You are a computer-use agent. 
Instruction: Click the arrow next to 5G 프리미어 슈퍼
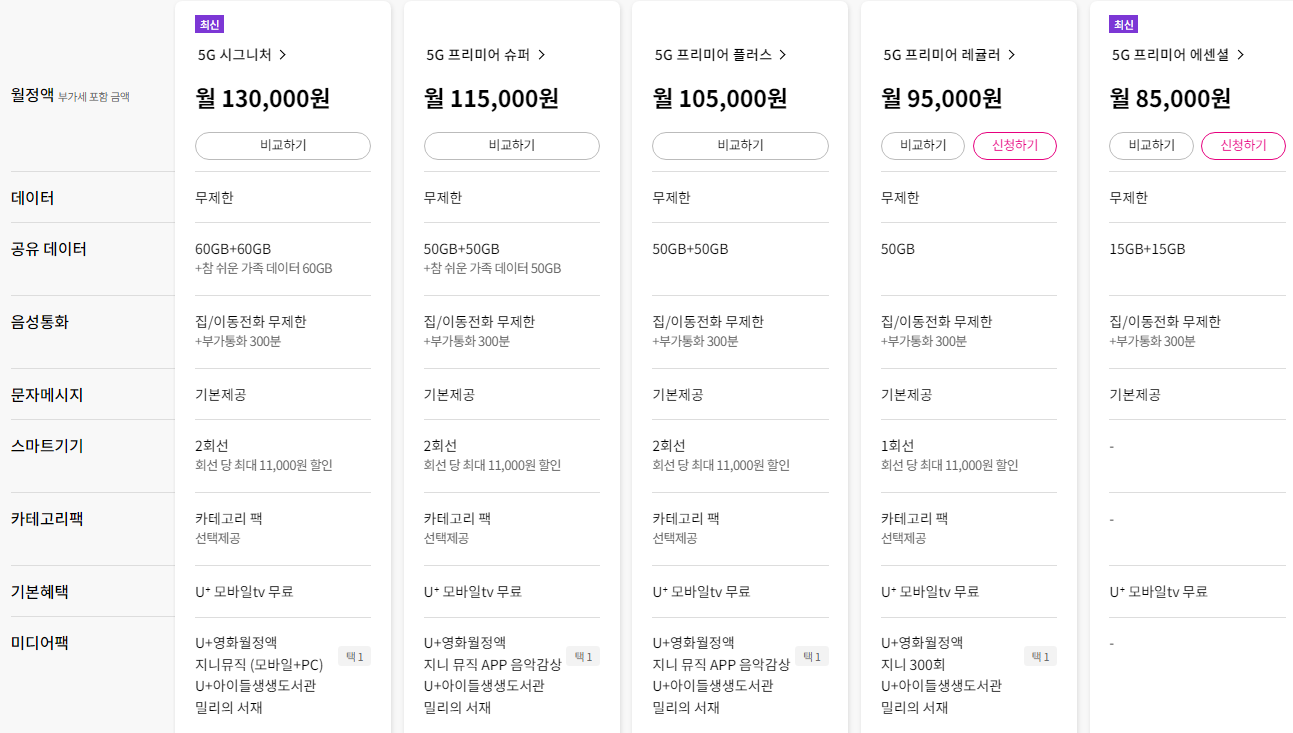click(x=541, y=55)
